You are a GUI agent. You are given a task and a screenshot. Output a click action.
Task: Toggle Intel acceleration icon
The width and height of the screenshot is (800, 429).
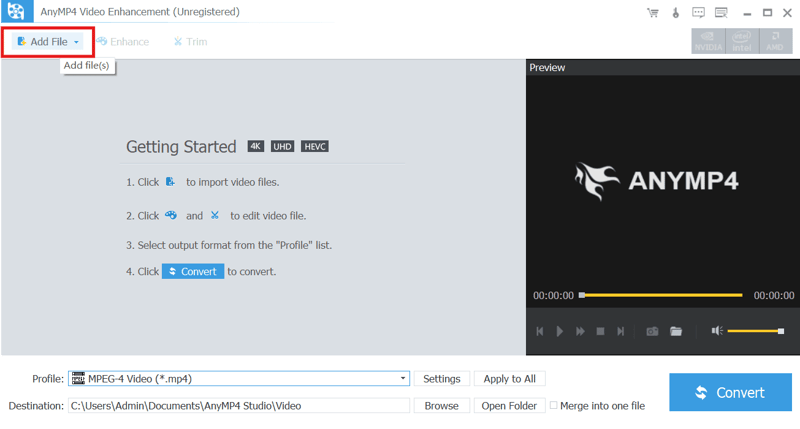741,41
